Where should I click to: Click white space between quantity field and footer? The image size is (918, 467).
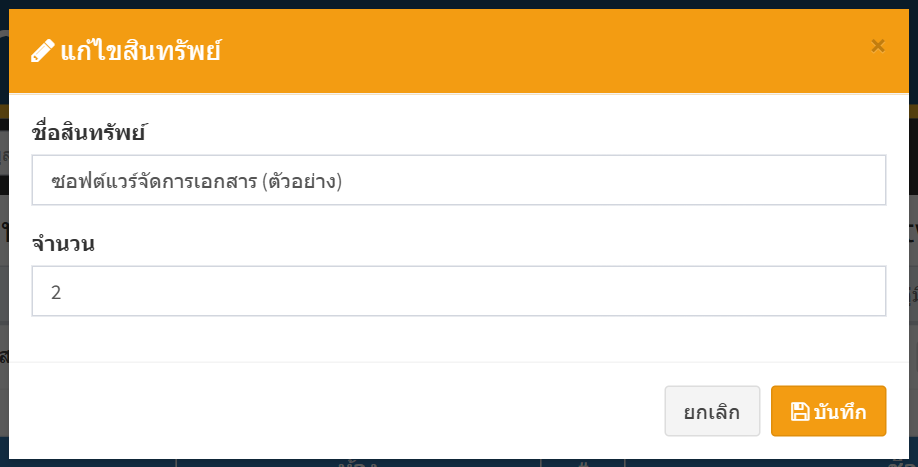click(458, 339)
